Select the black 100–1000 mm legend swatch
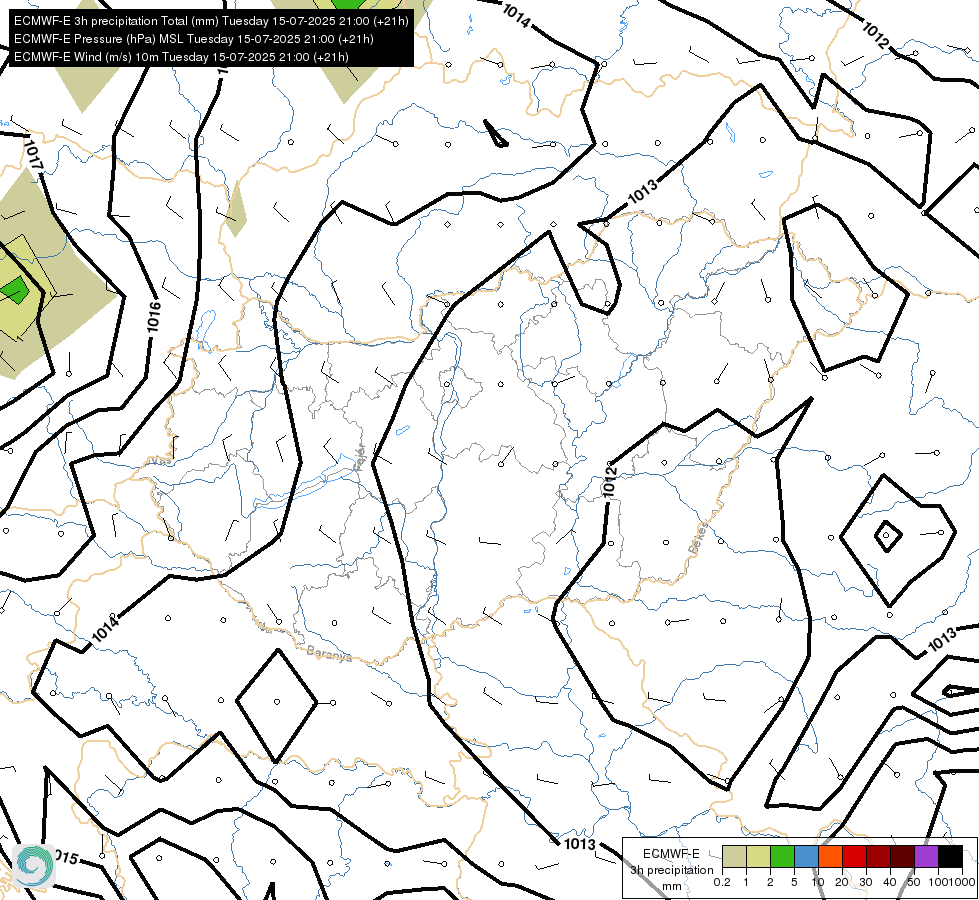Screen dimensions: 979x900 click(x=950, y=856)
